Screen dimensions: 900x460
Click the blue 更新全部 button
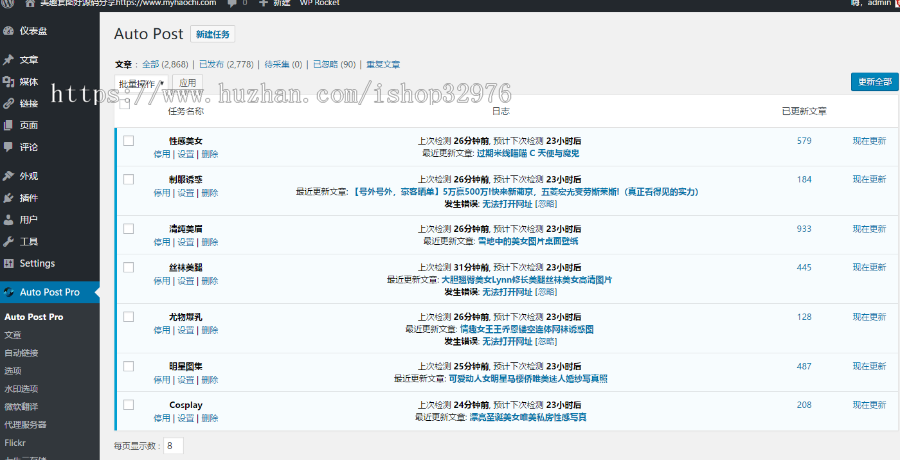click(x=875, y=82)
